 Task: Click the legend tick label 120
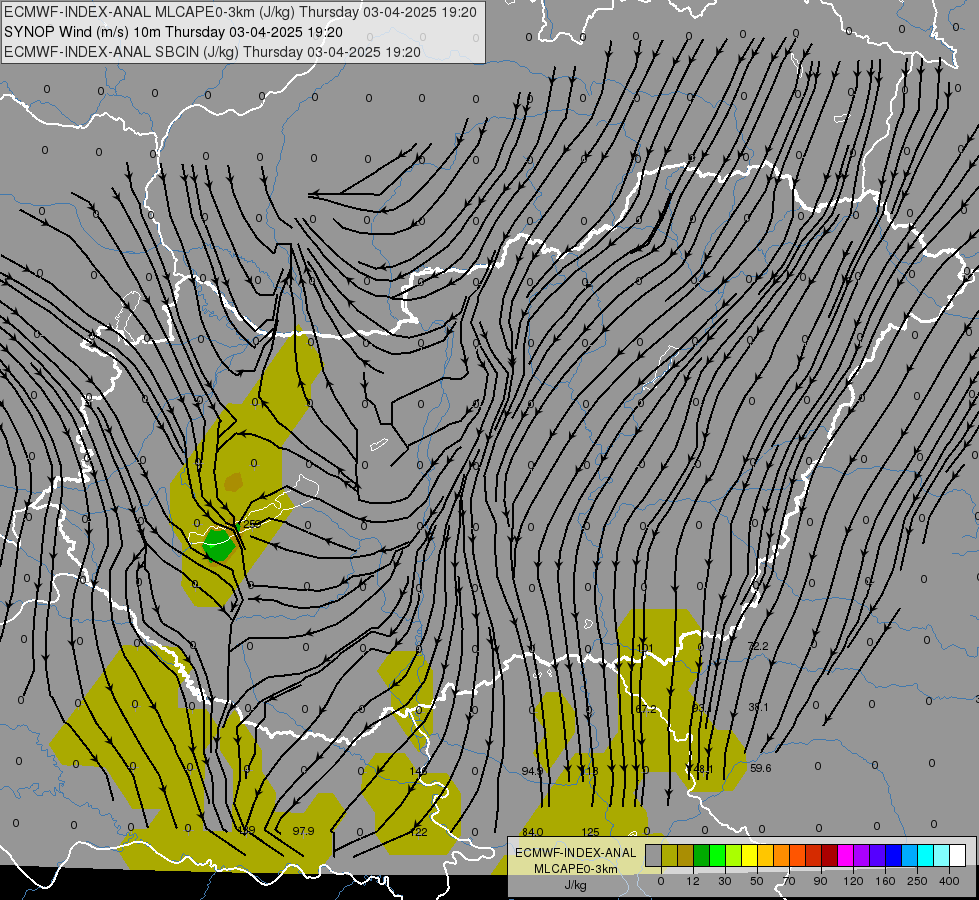tap(854, 881)
